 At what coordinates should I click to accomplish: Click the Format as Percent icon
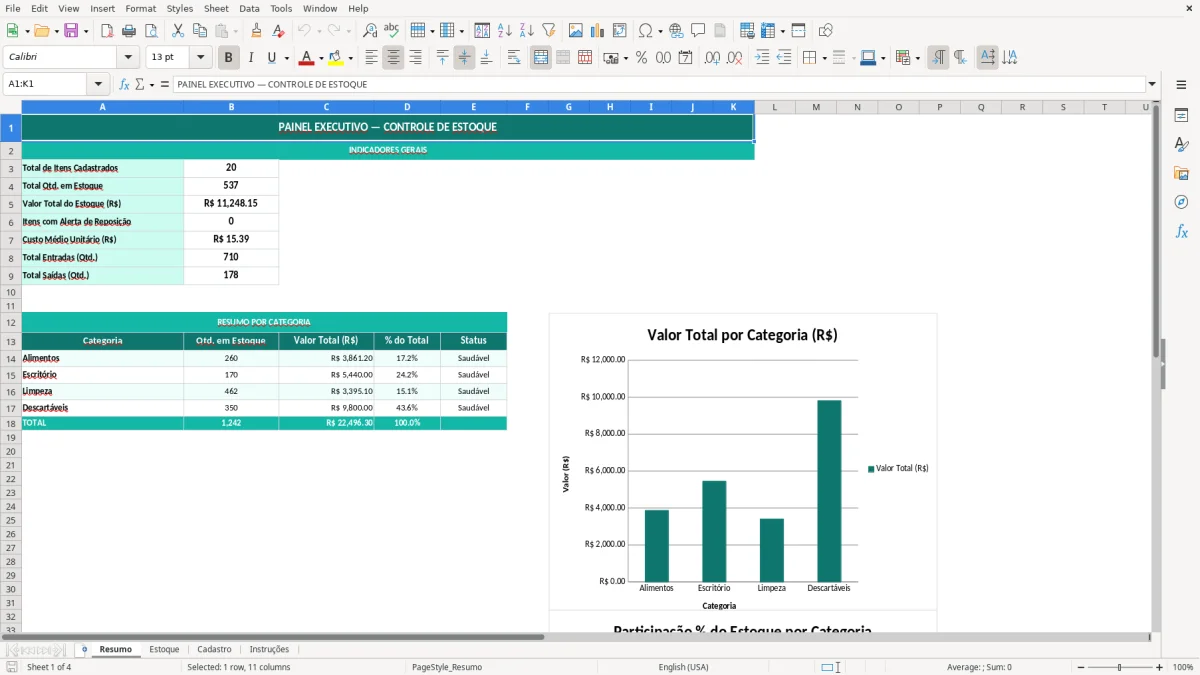pos(641,58)
